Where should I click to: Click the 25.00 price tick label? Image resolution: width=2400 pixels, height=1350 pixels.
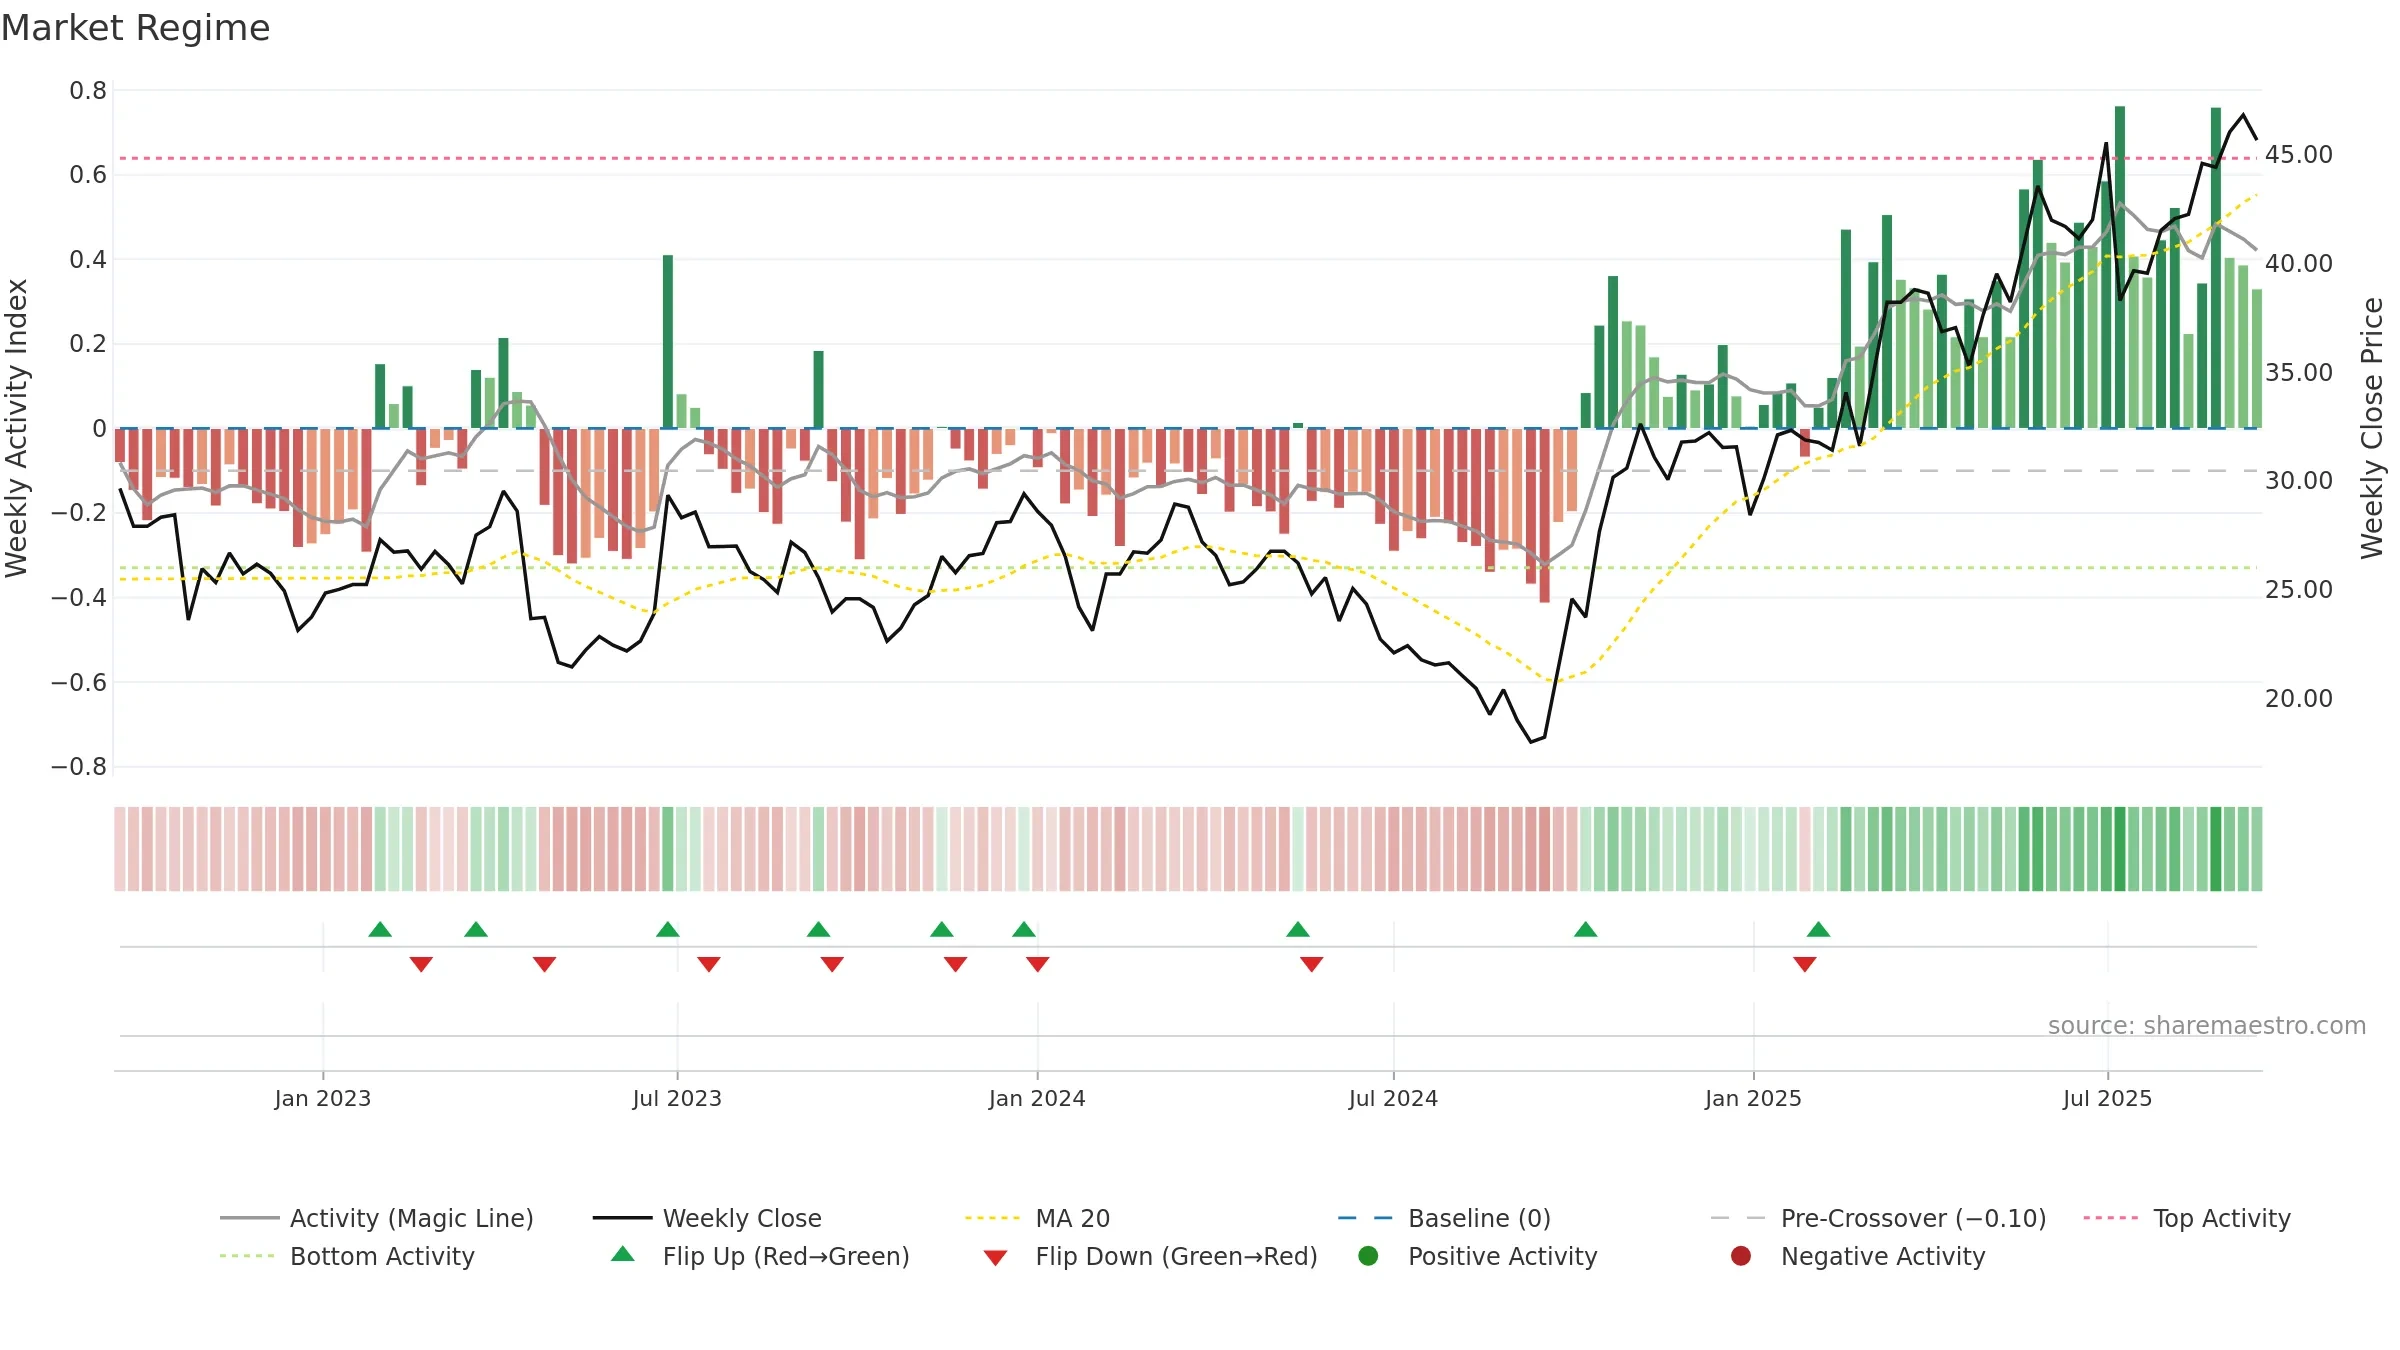click(2299, 590)
